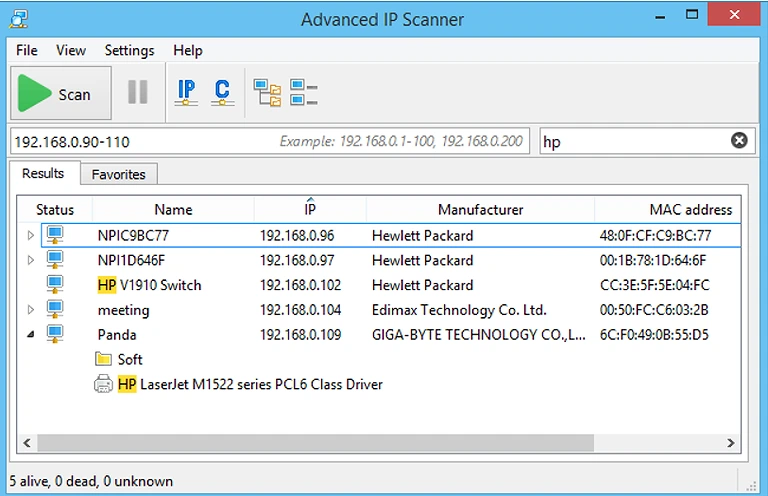Select the NPI1D646F name cell
Image resolution: width=768 pixels, height=496 pixels.
(131, 260)
